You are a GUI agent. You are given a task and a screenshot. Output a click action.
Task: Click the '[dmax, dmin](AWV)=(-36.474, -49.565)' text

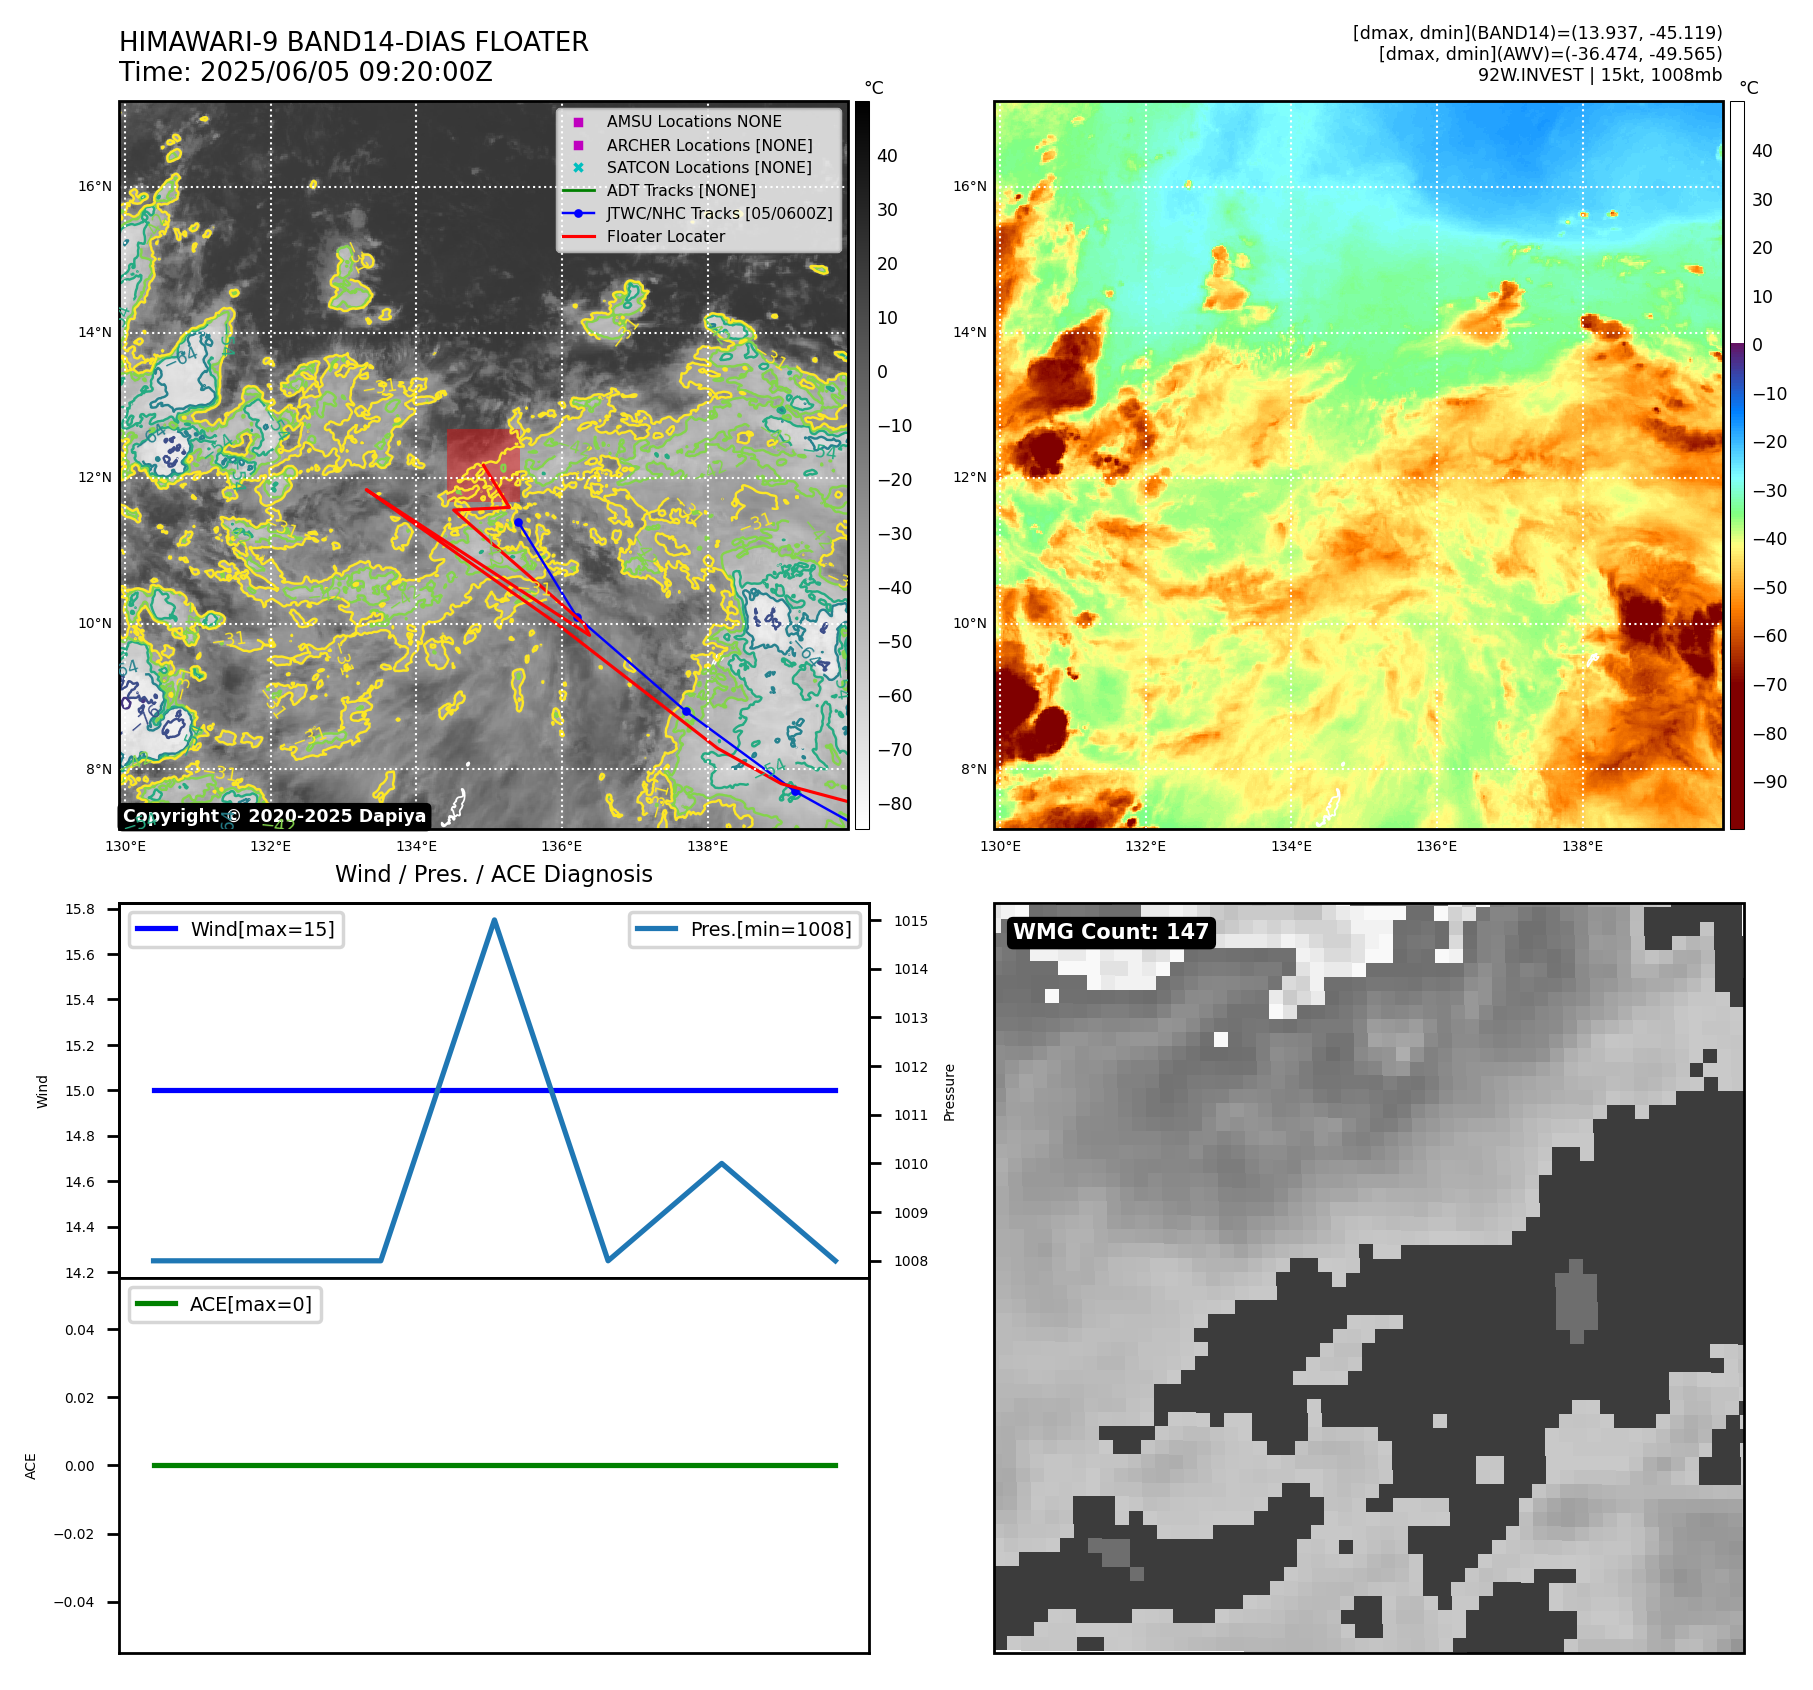[x=1551, y=54]
